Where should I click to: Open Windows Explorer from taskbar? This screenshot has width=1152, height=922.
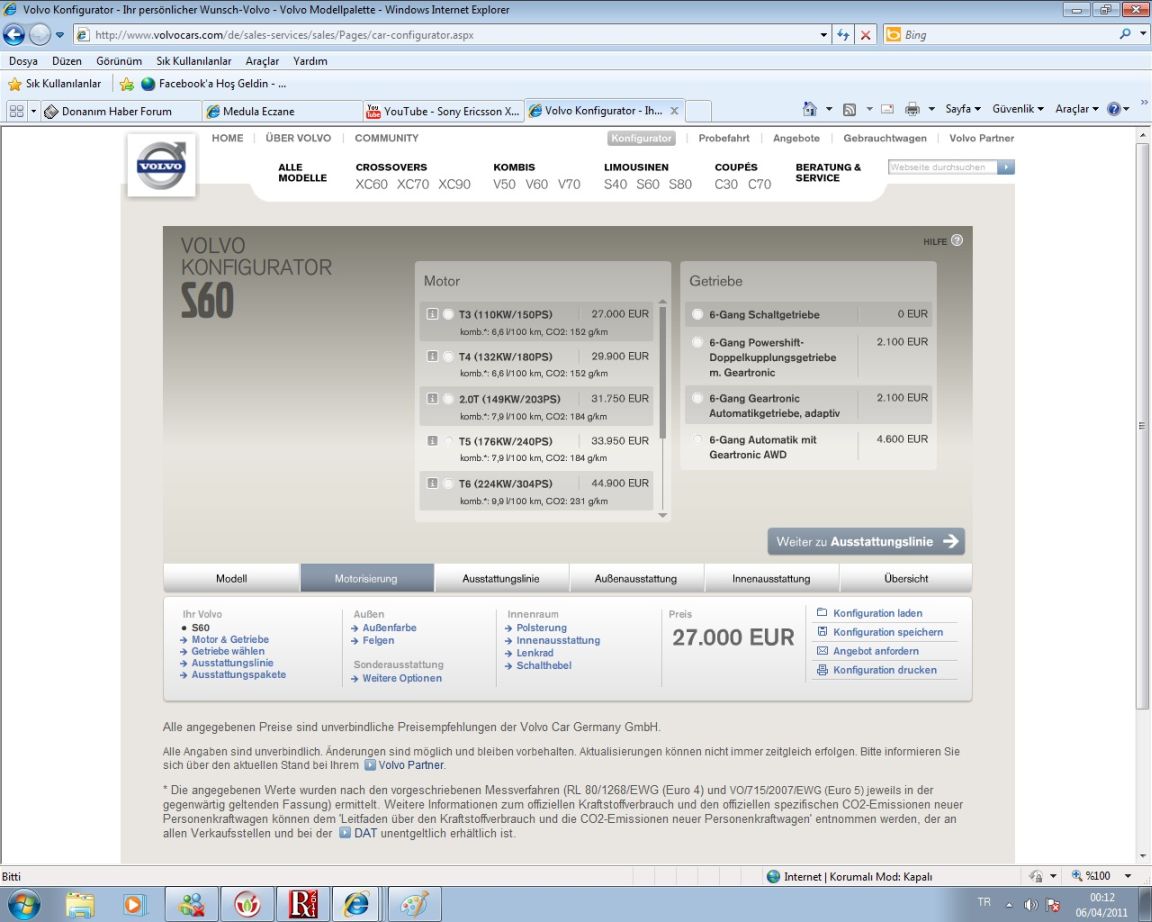[x=80, y=904]
